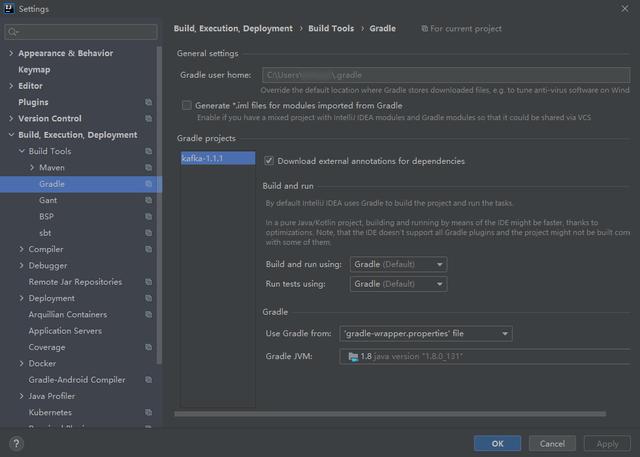Click the Cancel button
The width and height of the screenshot is (640, 457).
[x=552, y=444]
